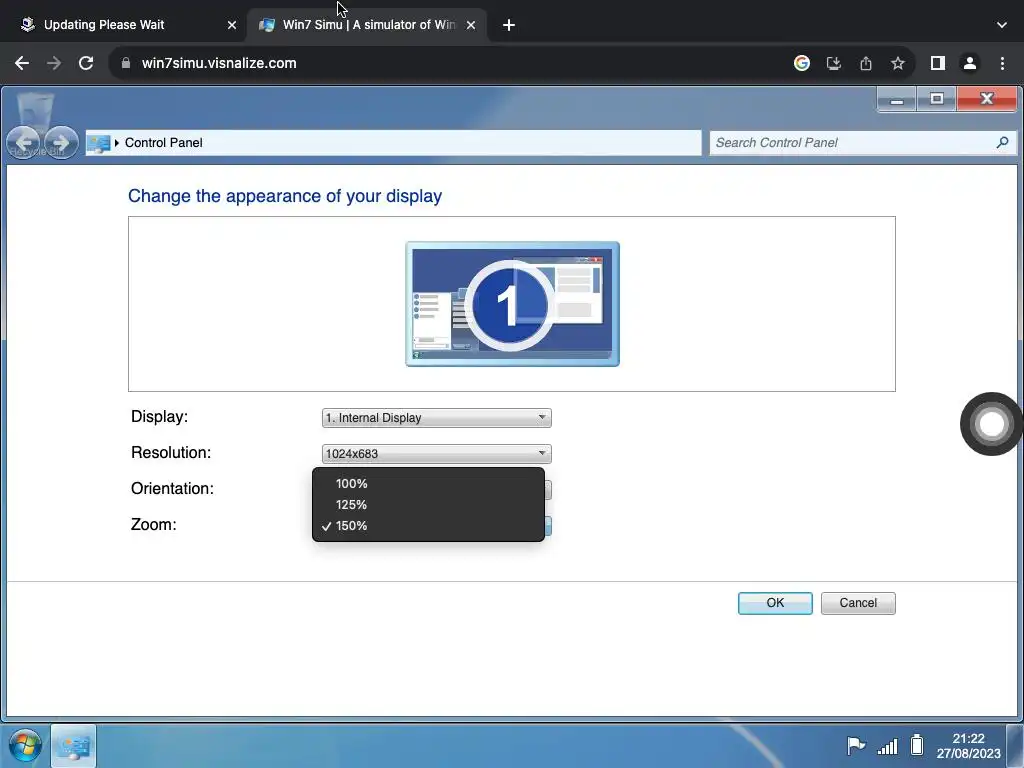Open the Google icon in the browser toolbar
1024x768 pixels.
tap(802, 63)
